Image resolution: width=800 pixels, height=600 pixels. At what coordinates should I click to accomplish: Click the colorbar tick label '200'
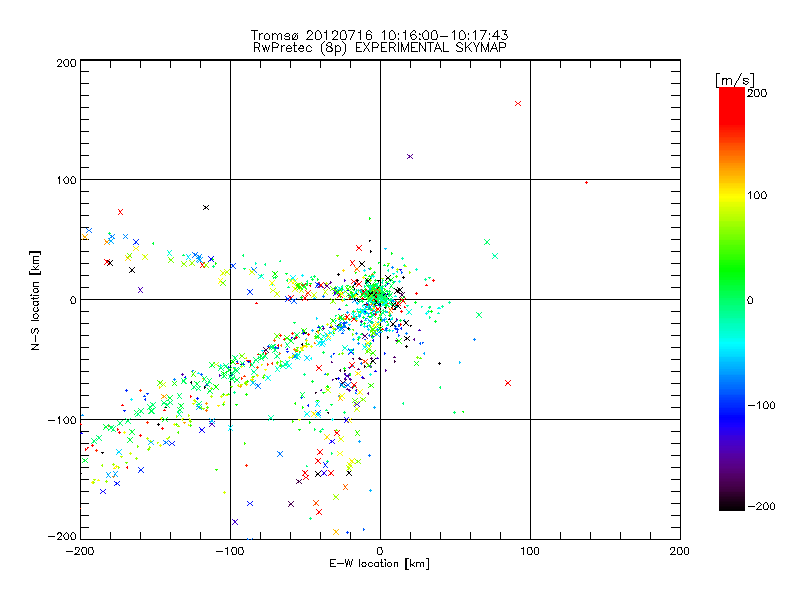click(757, 93)
